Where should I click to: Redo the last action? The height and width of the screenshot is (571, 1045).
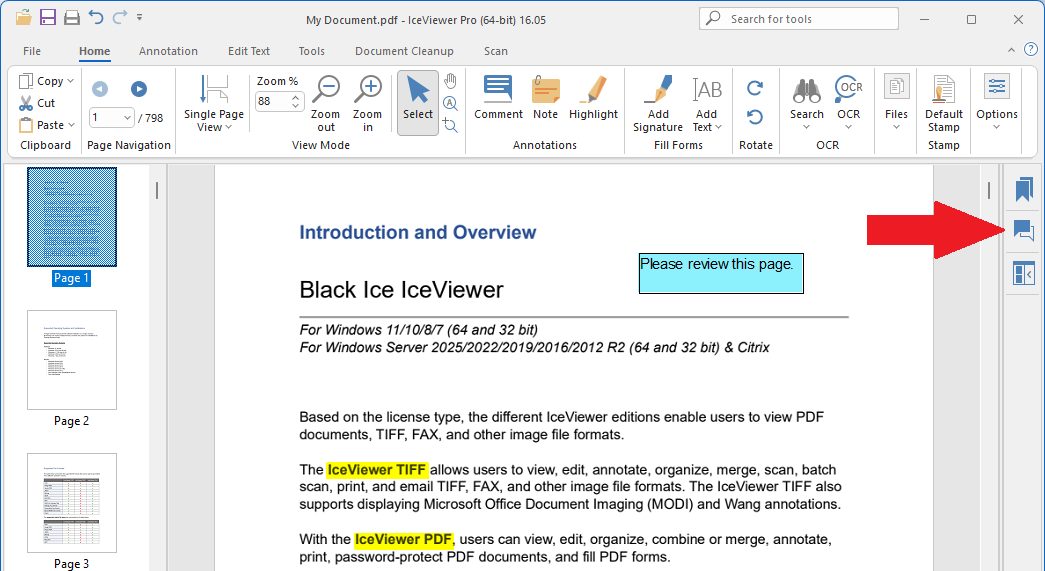coord(120,17)
